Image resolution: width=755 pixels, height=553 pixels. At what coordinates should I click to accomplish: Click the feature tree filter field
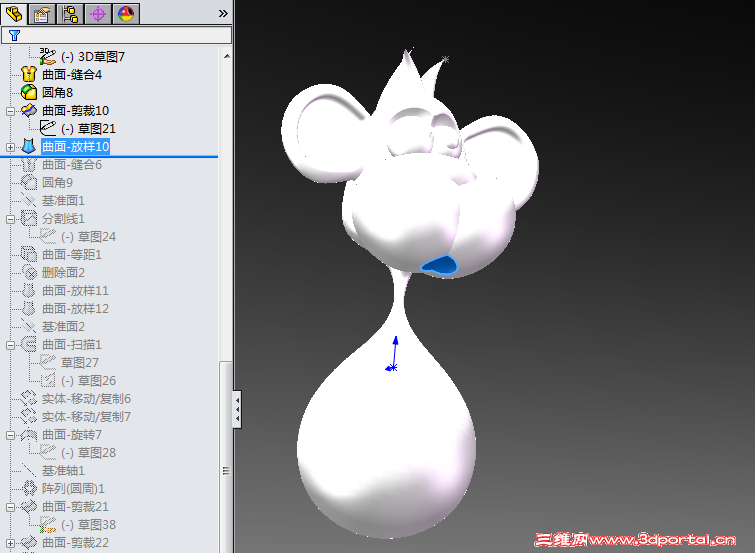point(116,35)
